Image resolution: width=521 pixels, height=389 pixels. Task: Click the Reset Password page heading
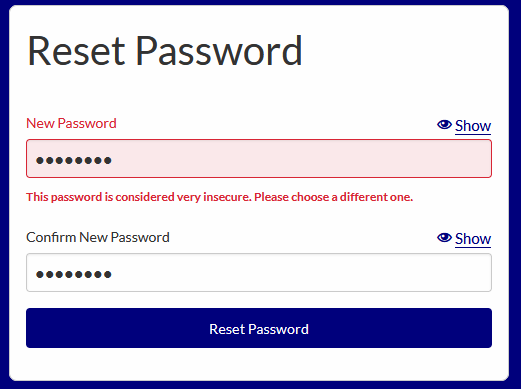tap(165, 51)
